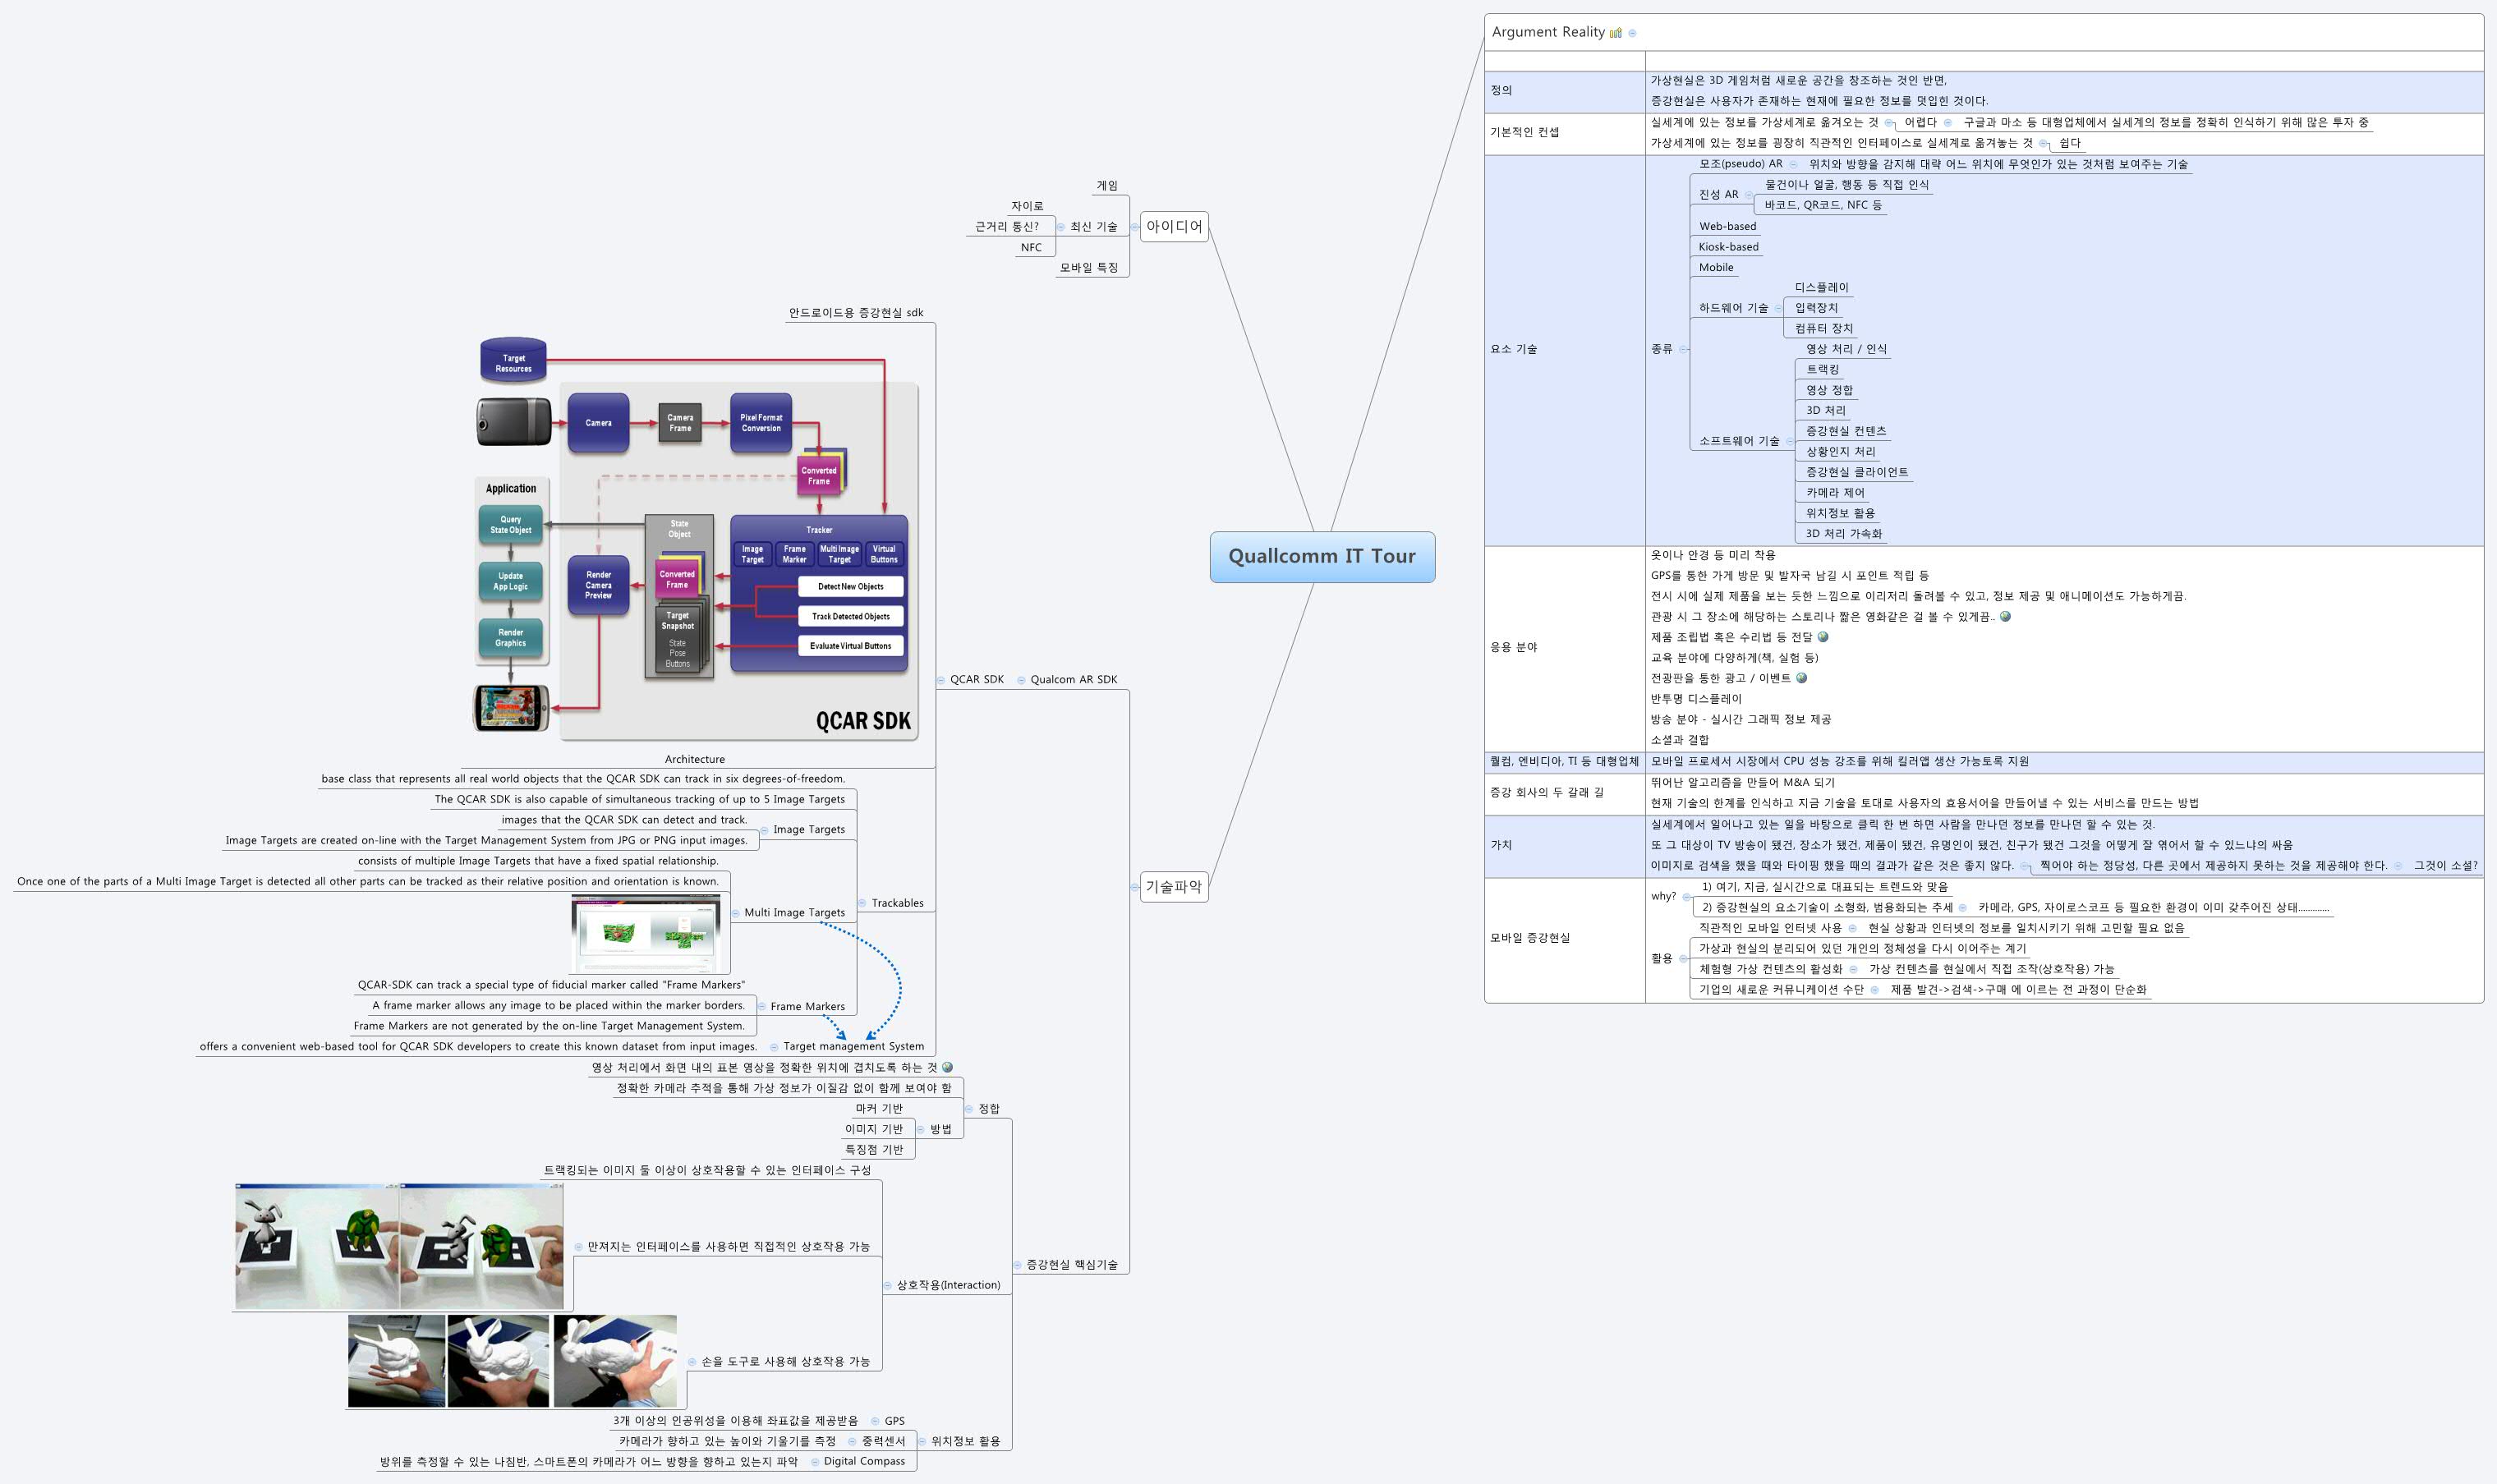
Task: Collapse the 아이디어 main branch
Action: (1135, 227)
